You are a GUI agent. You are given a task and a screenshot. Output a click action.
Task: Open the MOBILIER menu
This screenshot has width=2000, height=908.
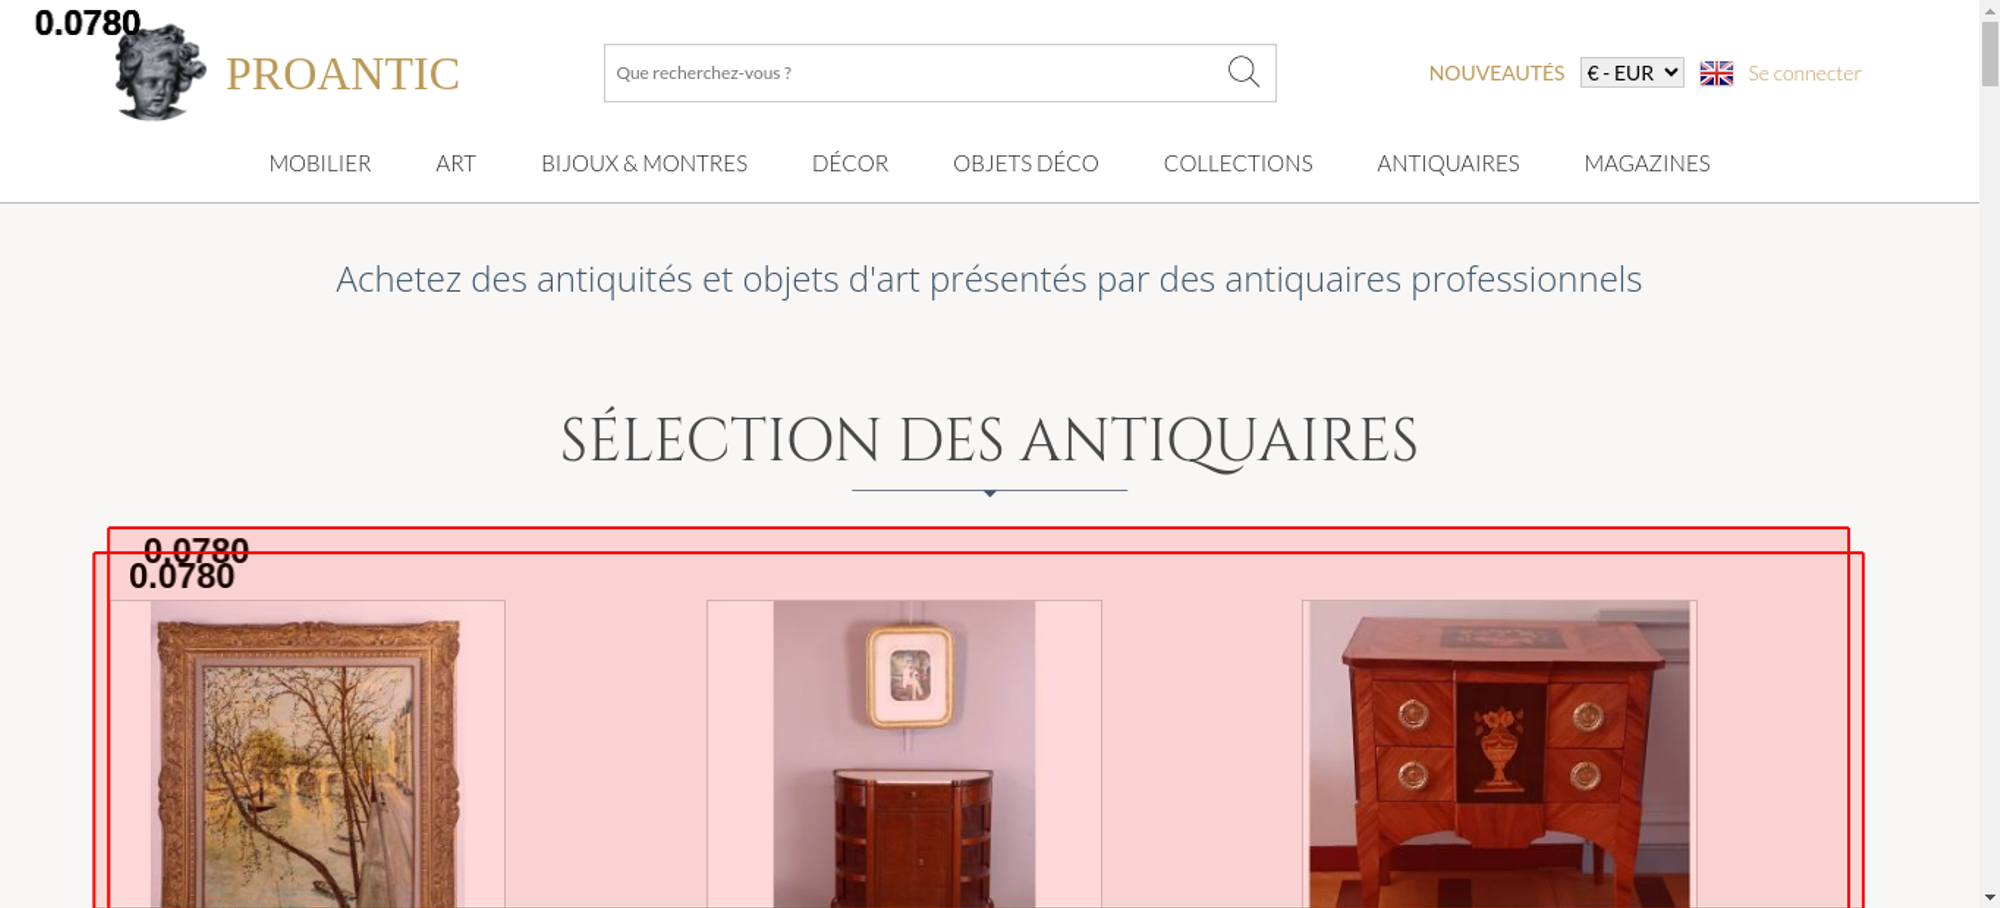pos(320,163)
